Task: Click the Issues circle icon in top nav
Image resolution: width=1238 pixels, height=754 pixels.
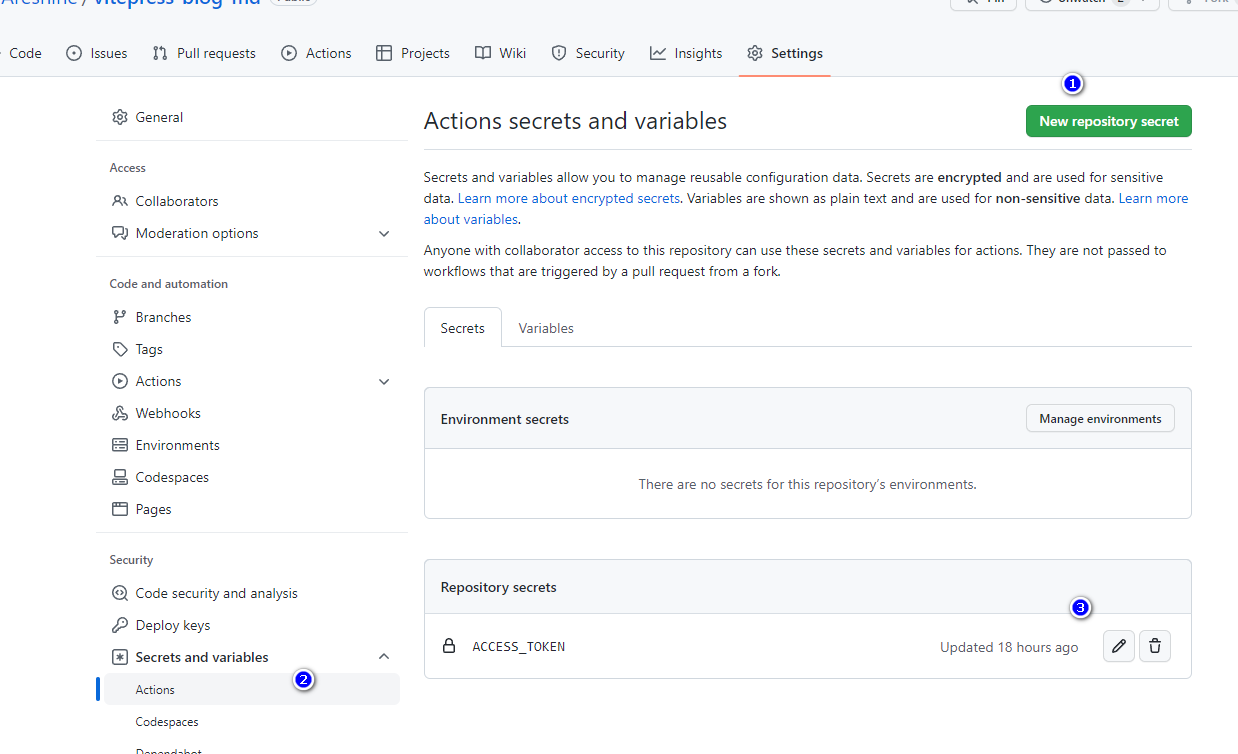Action: [74, 53]
